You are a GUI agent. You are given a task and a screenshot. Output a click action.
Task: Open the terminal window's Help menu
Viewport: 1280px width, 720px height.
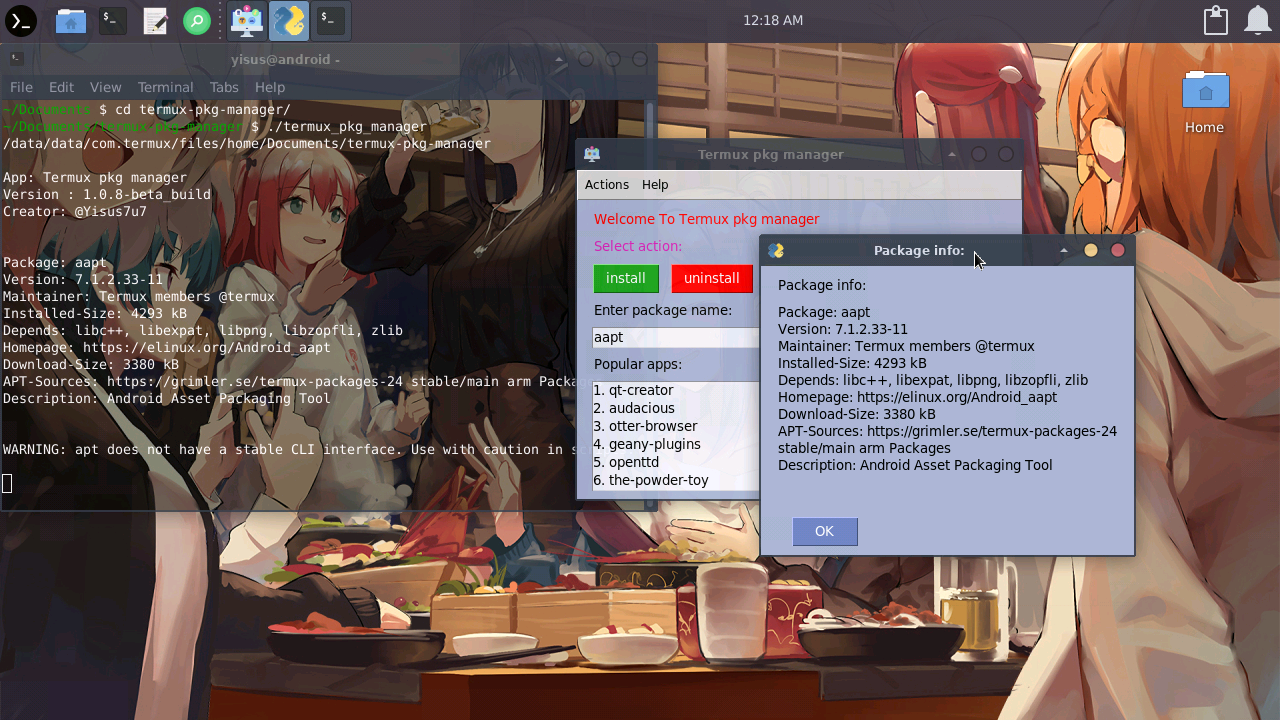[270, 87]
